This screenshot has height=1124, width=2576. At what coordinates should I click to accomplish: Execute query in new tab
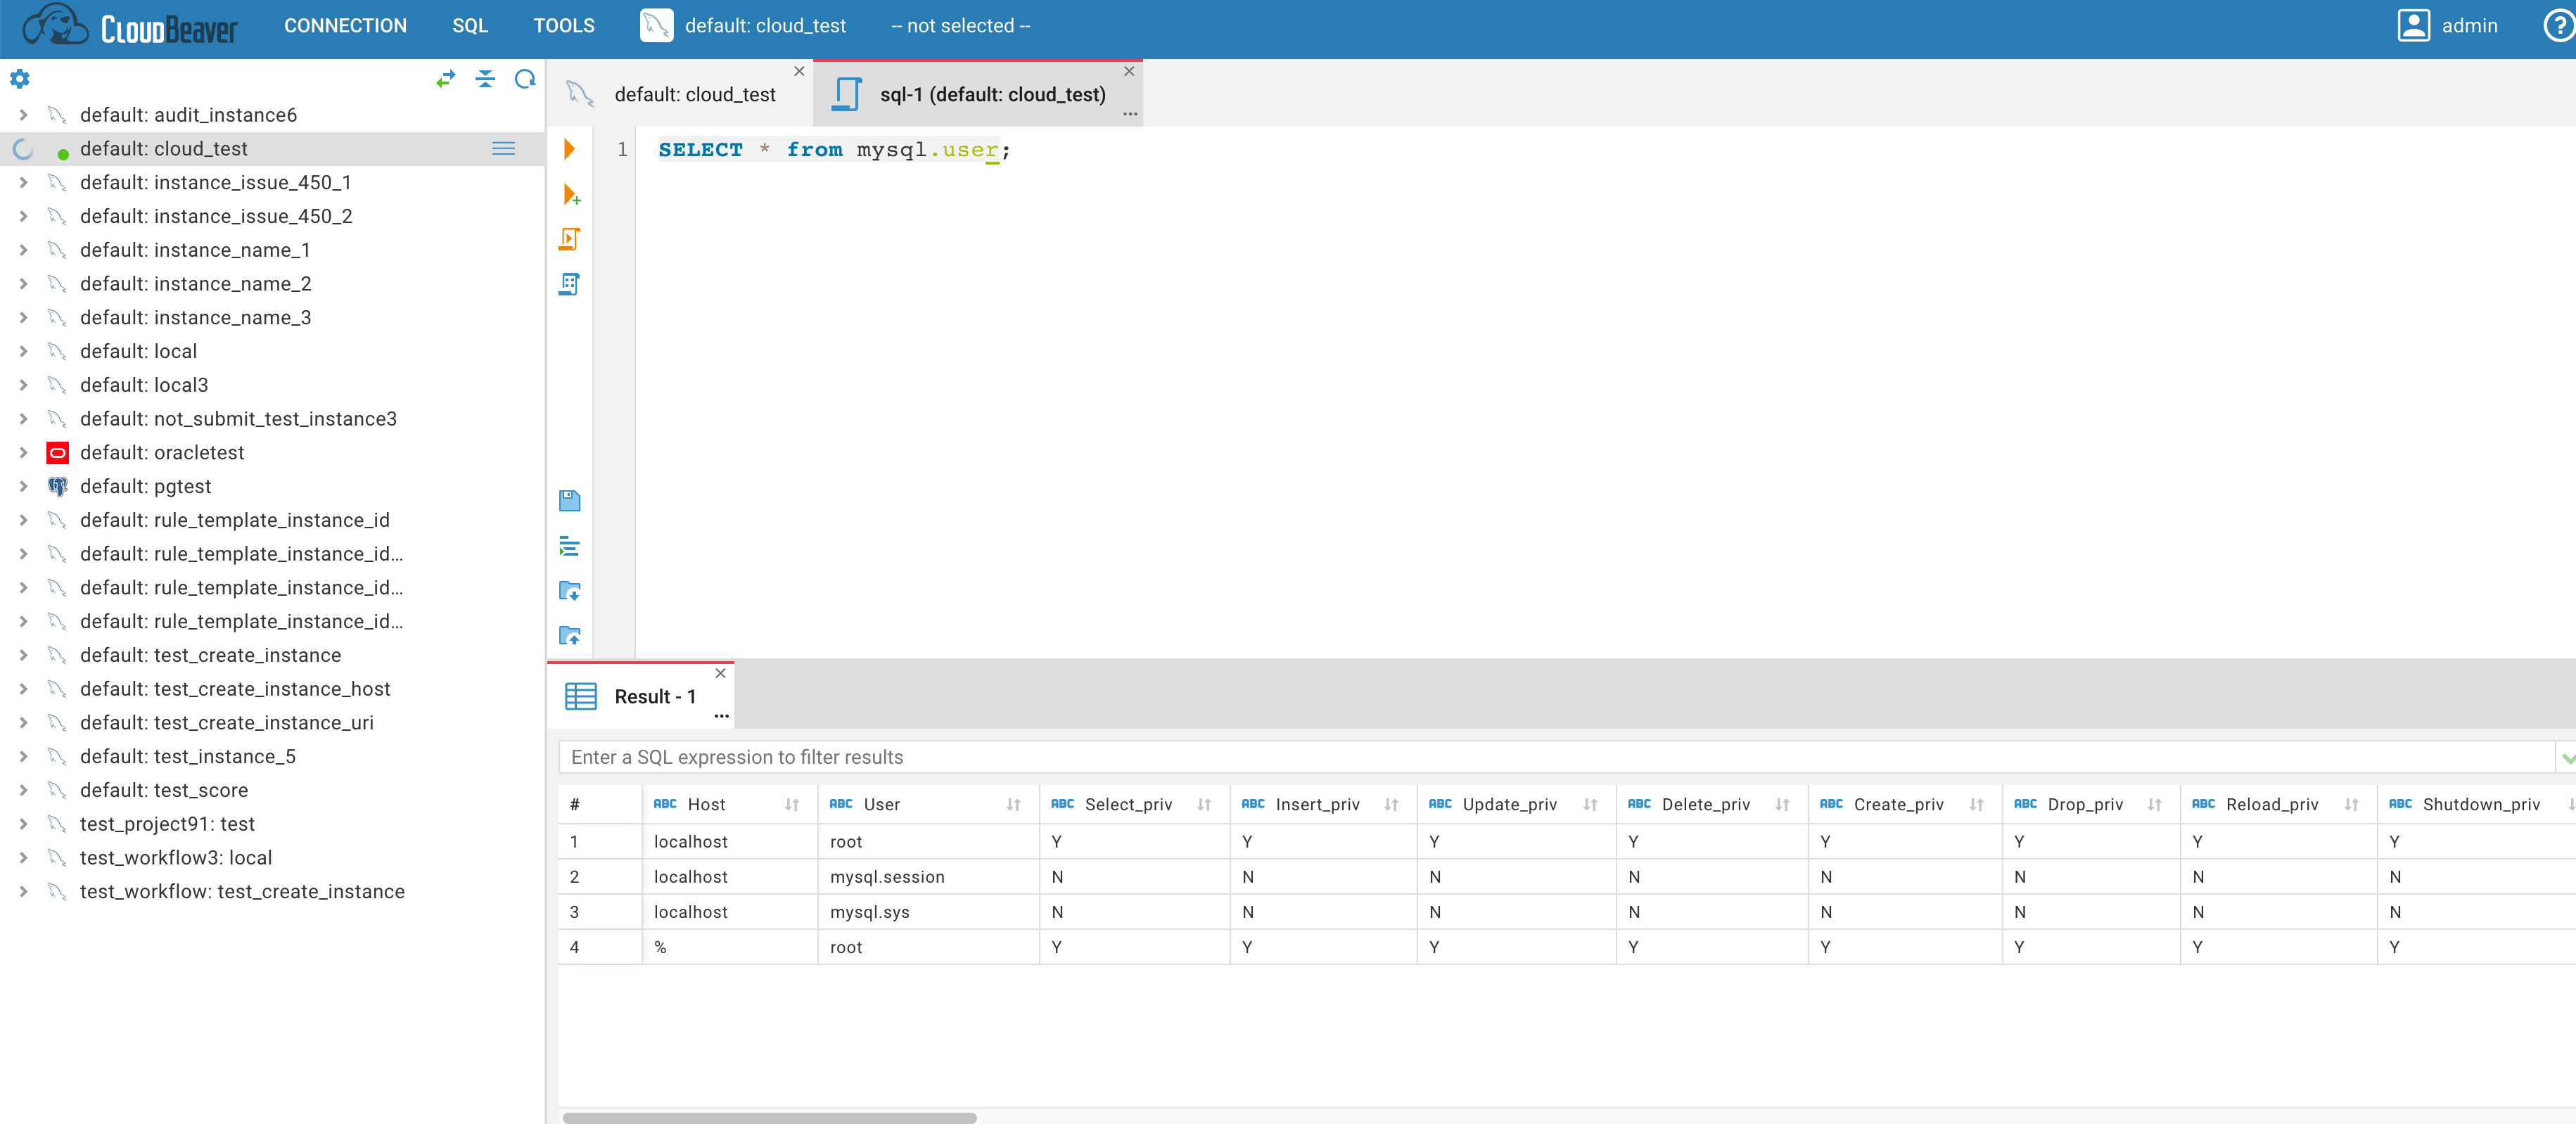(570, 195)
